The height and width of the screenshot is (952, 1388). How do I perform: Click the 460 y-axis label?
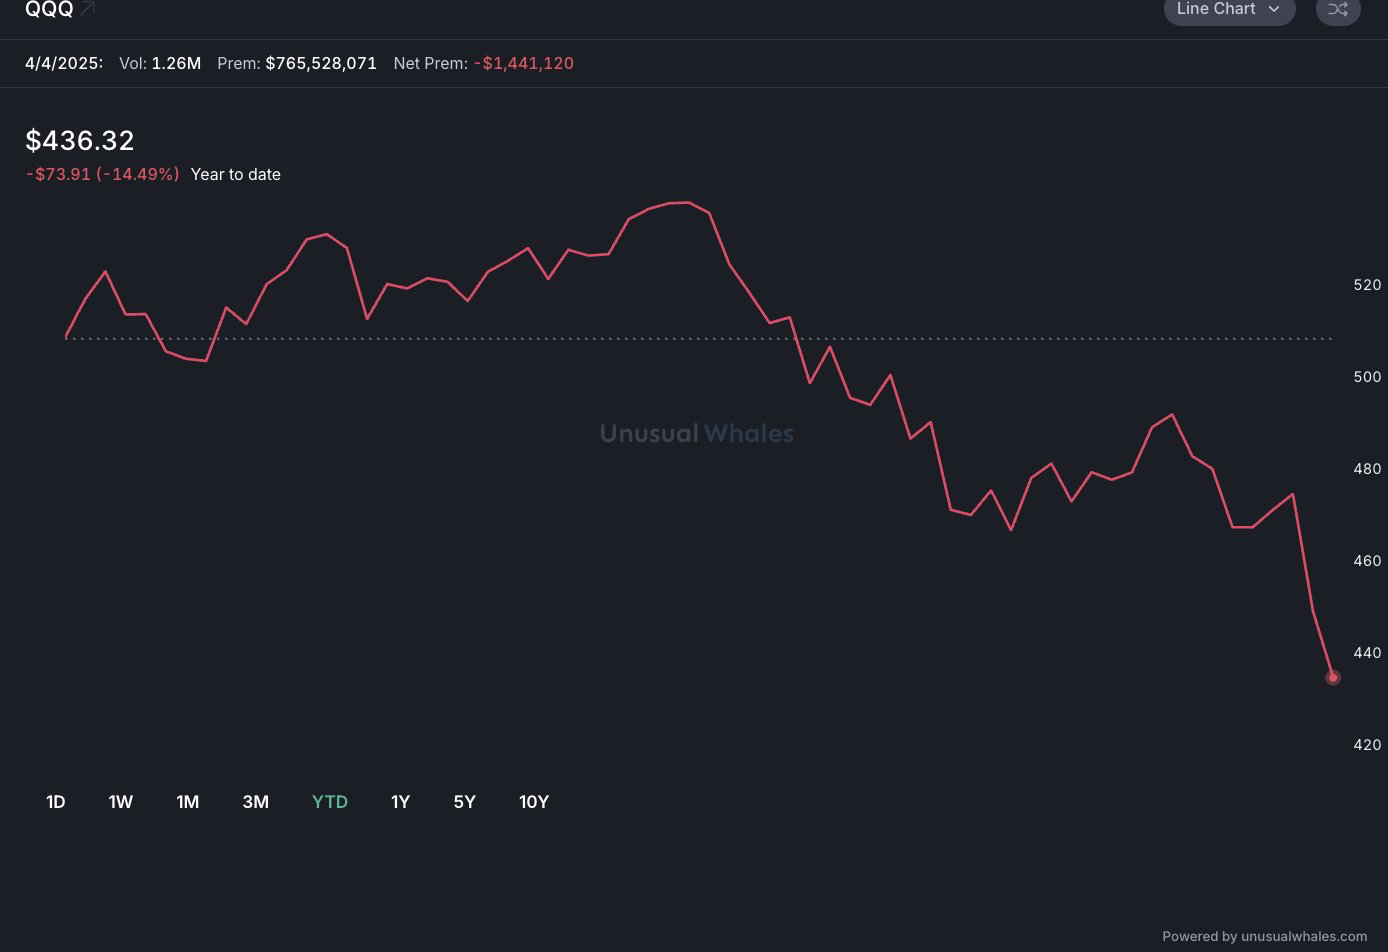(1367, 561)
